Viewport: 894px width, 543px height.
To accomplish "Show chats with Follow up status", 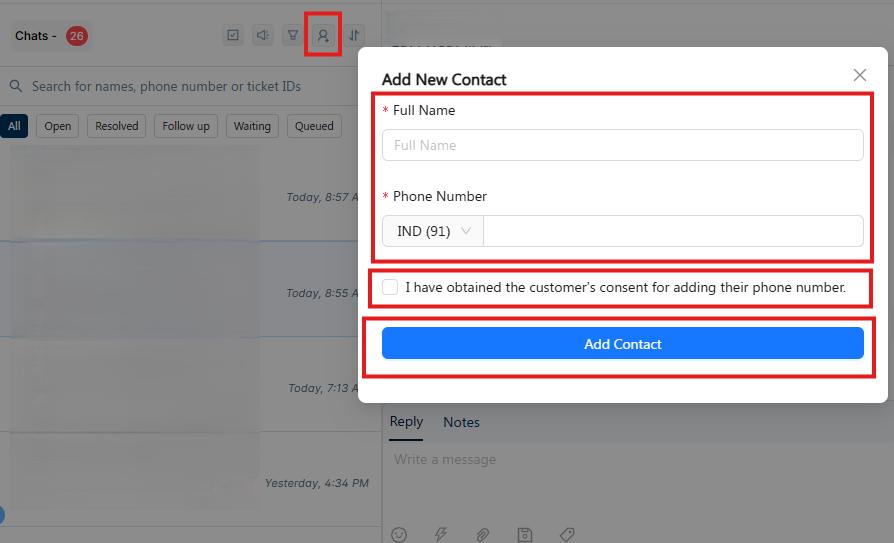I will coord(186,126).
